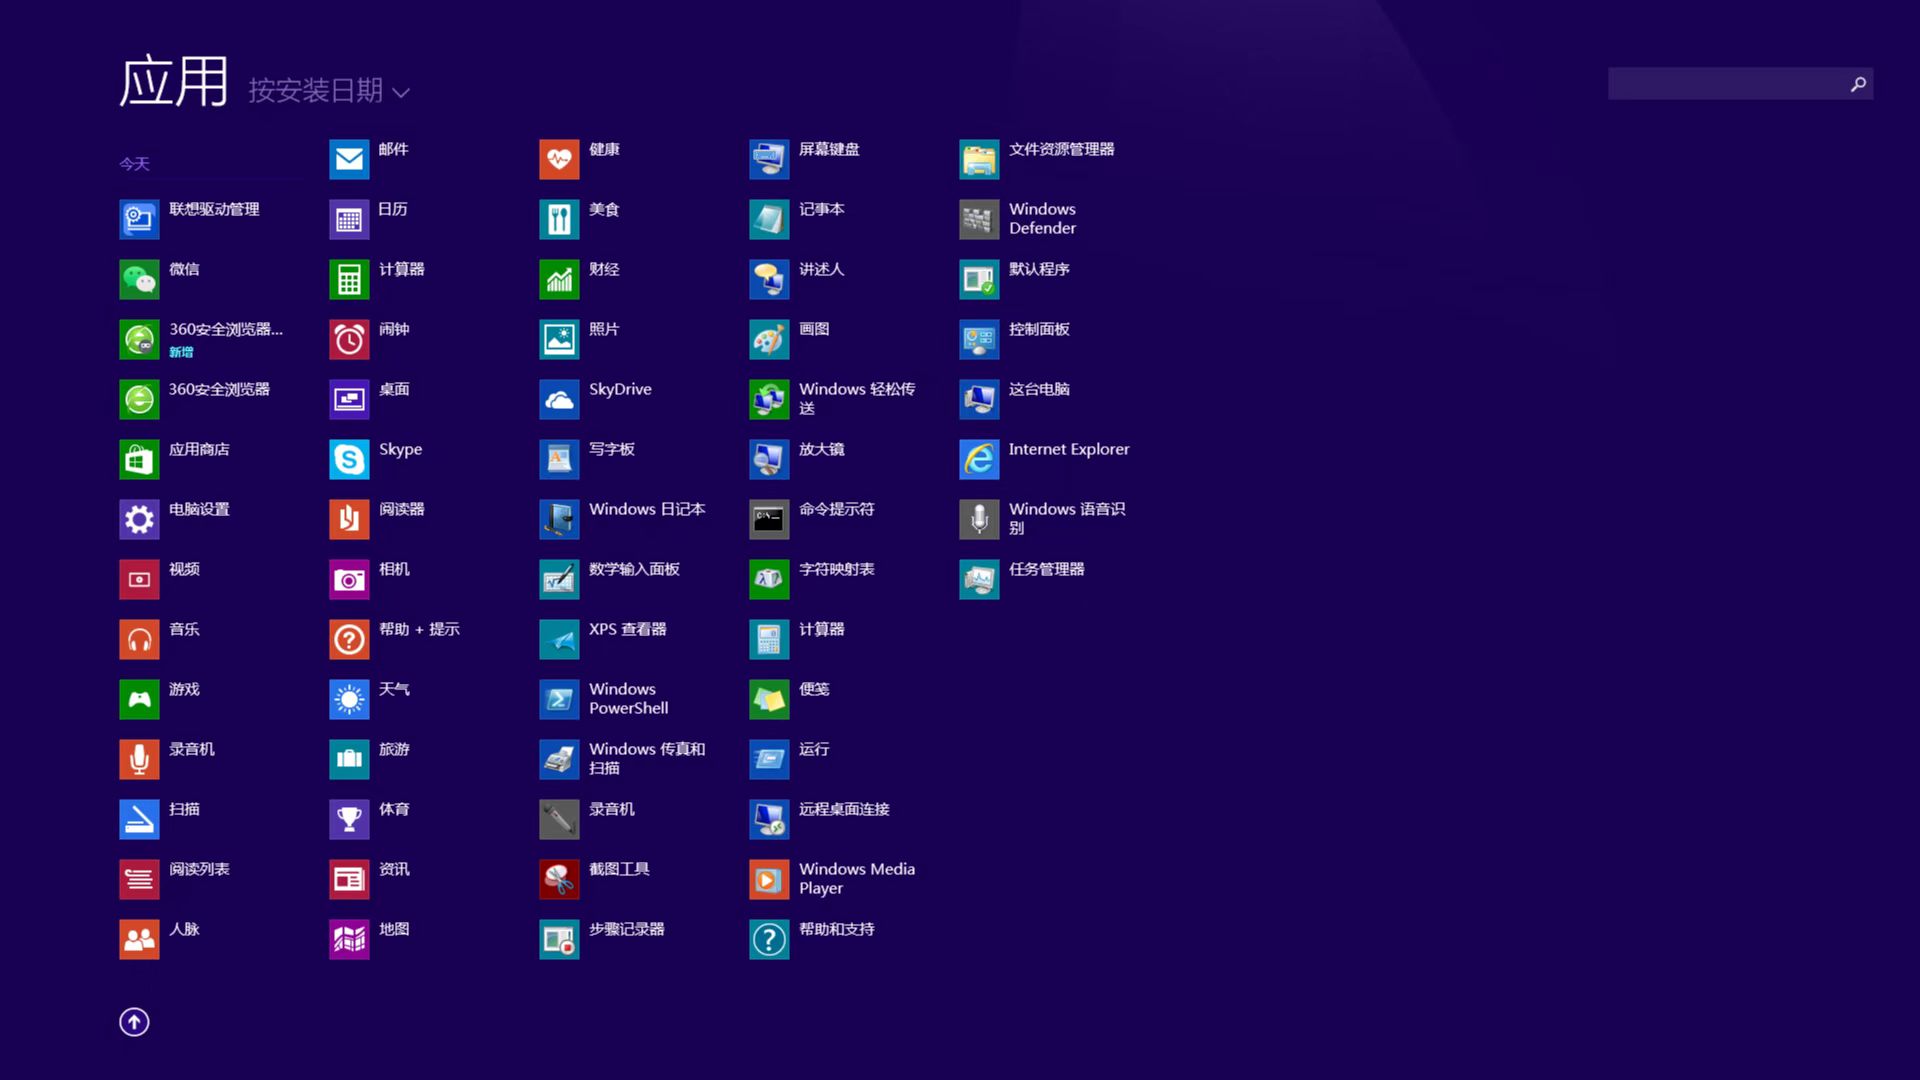The width and height of the screenshot is (1920, 1080).
Task: Click the 体育 sports label
Action: 394,809
